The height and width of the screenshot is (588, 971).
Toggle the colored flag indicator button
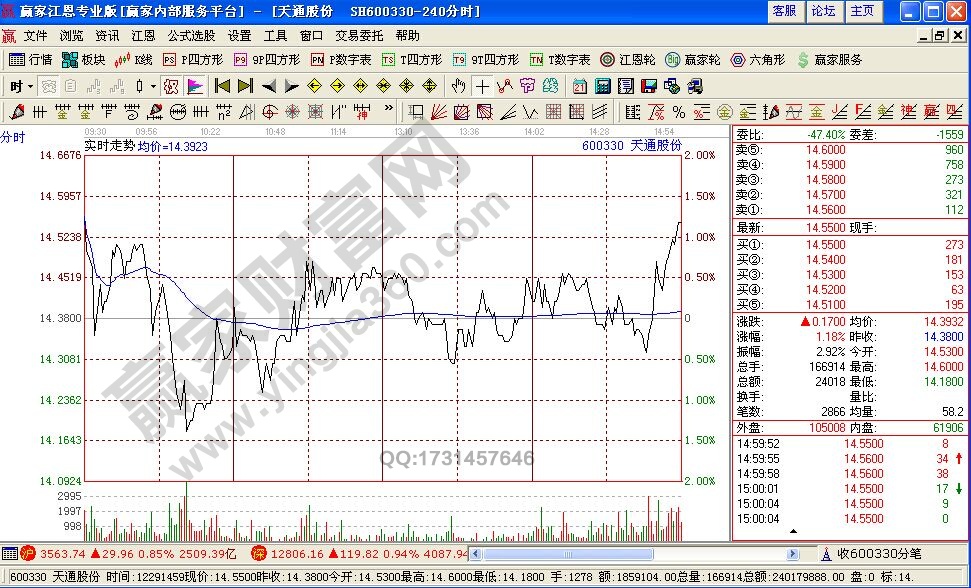tap(195, 86)
